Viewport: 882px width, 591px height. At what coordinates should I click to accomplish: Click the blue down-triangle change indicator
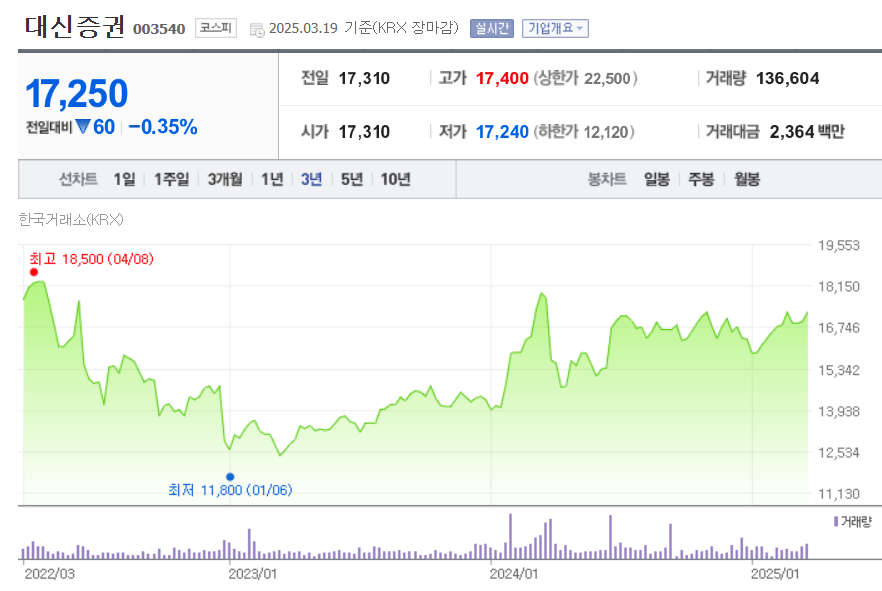coord(83,127)
